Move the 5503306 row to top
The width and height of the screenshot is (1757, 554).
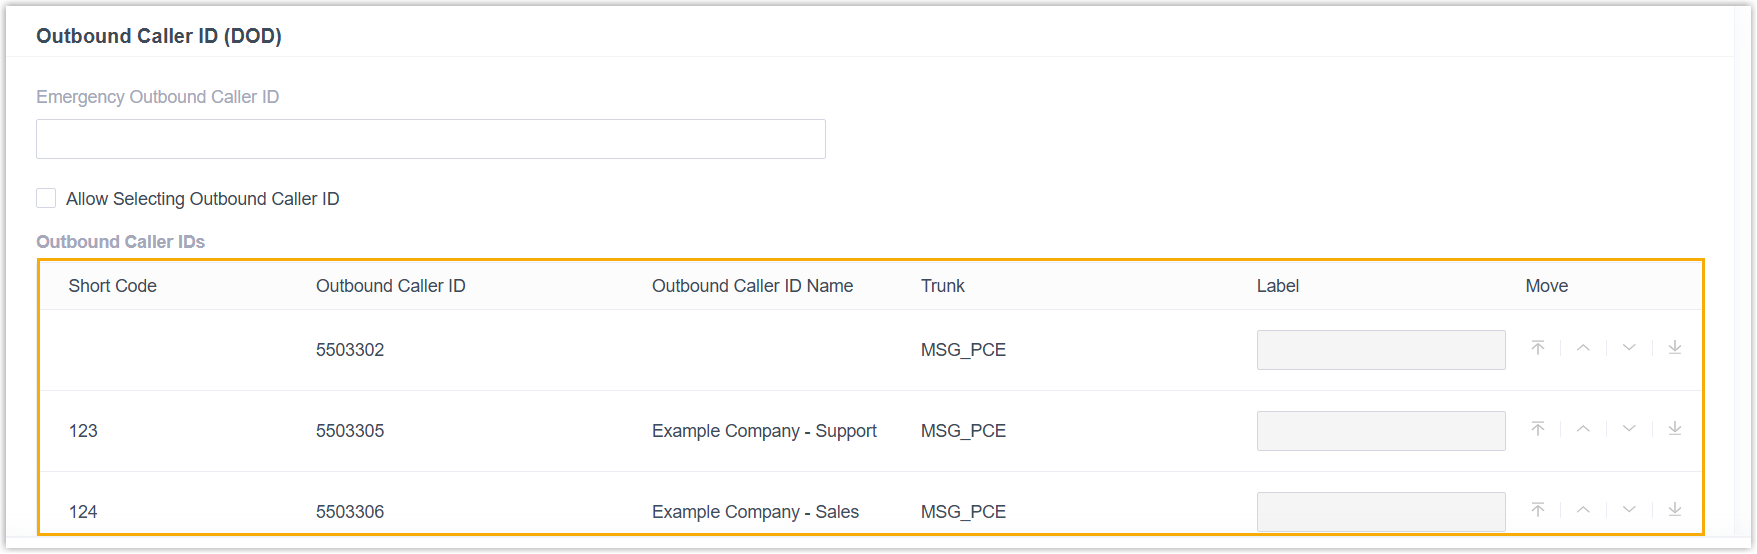click(1538, 510)
